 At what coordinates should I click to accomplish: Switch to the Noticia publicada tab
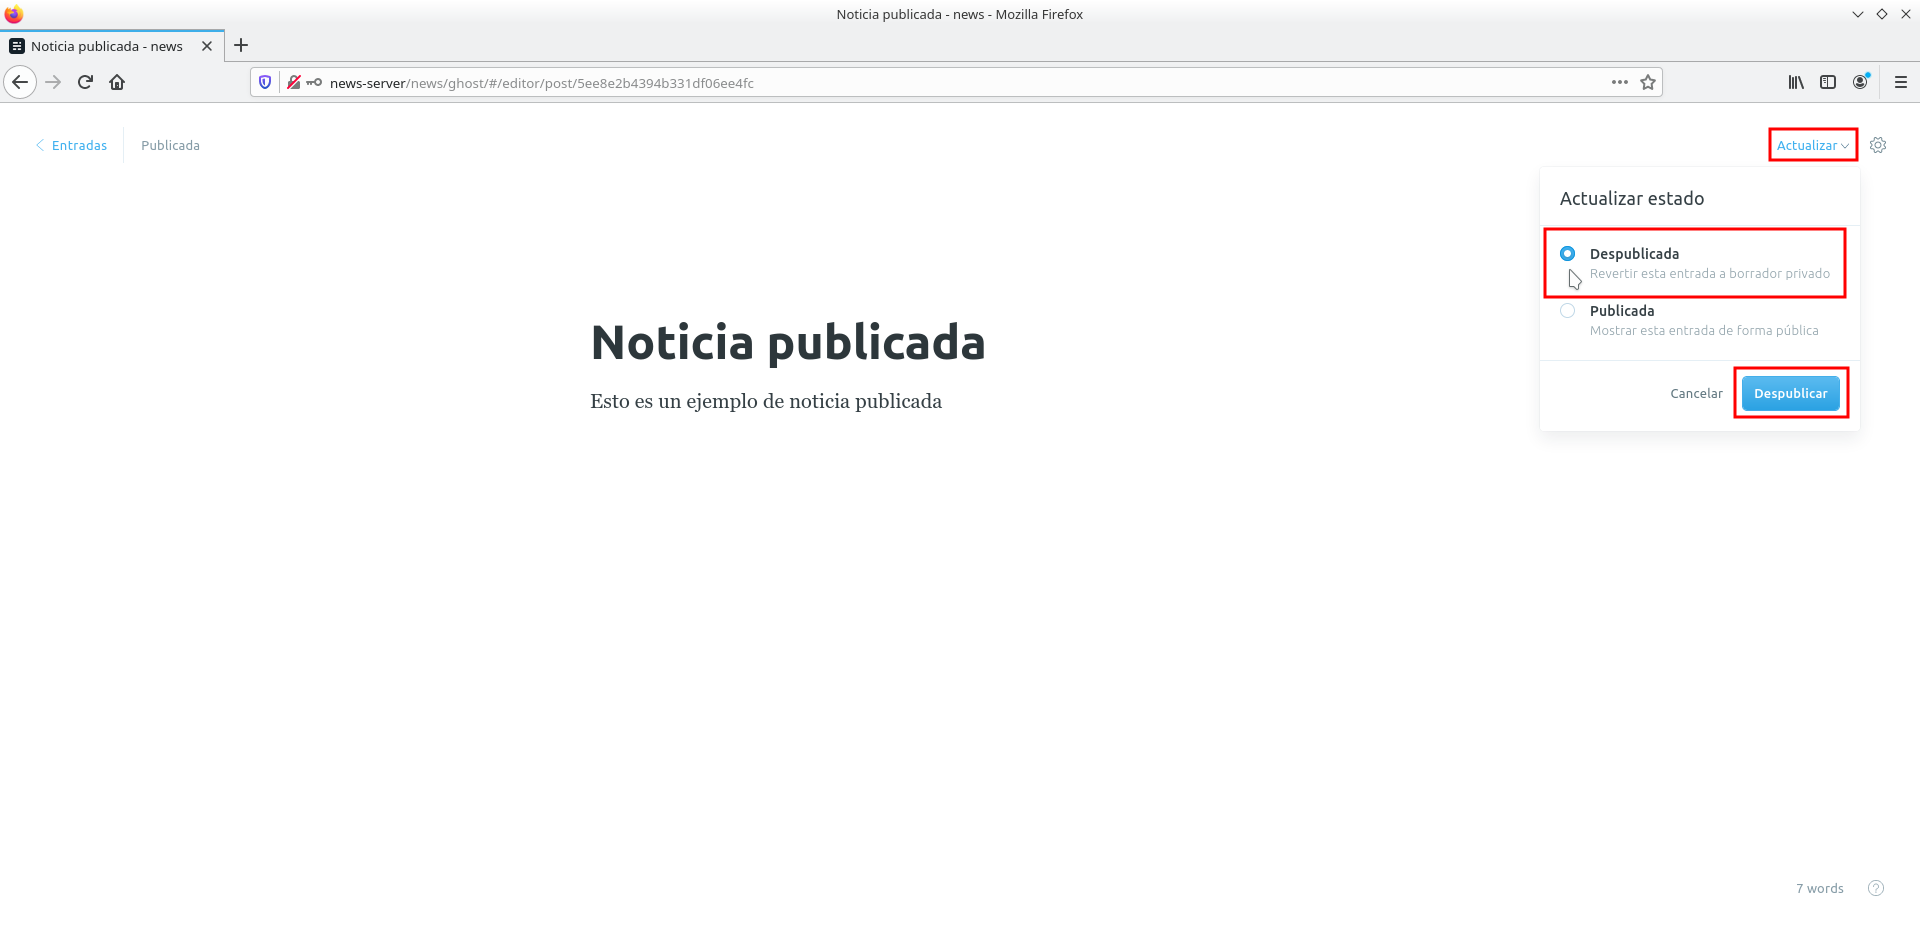[x=106, y=46]
